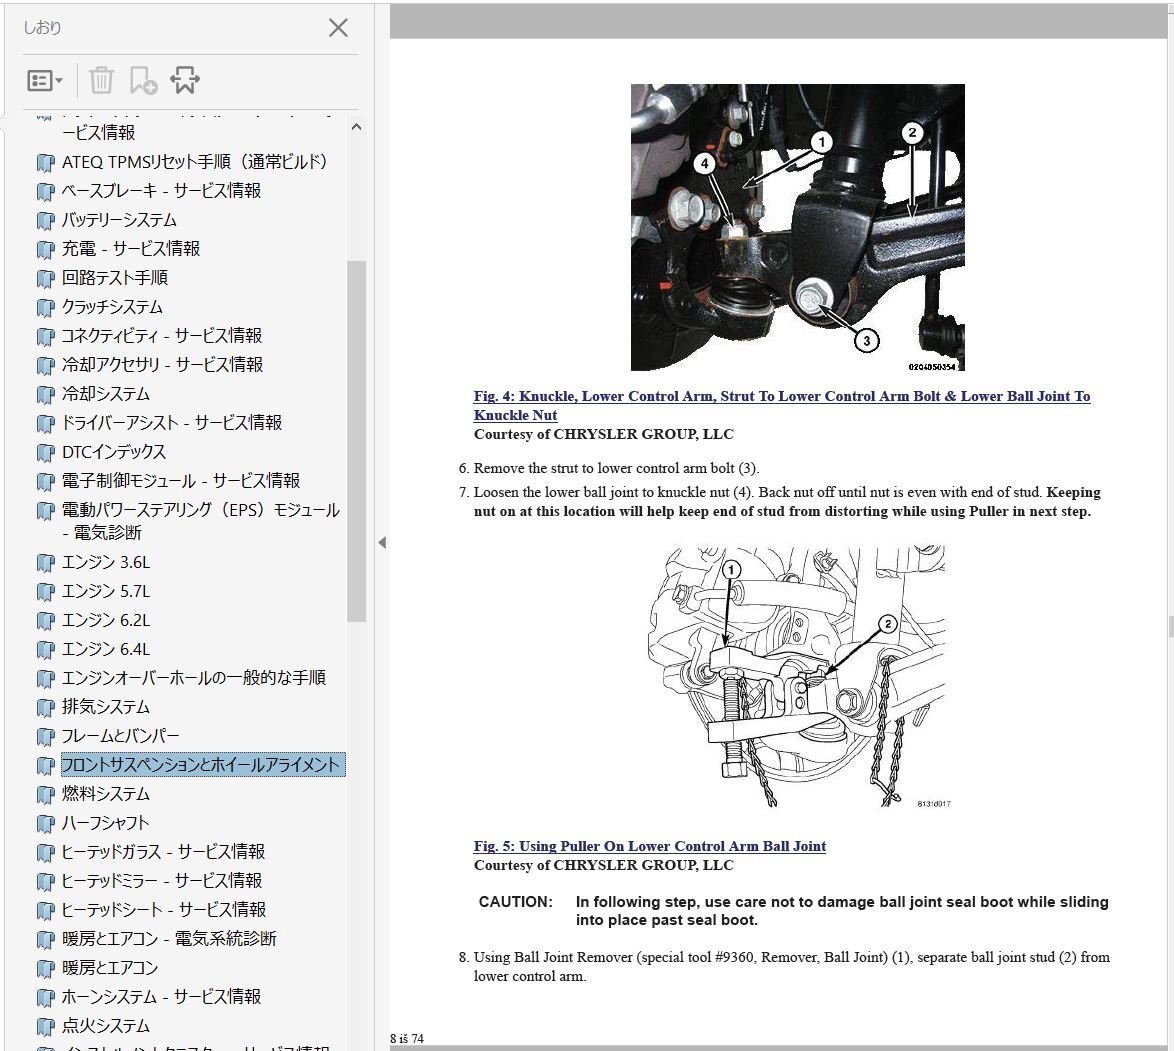Open the Fig. 5 Using Puller link
Screen dimensions: 1174x1051
[x=649, y=846]
